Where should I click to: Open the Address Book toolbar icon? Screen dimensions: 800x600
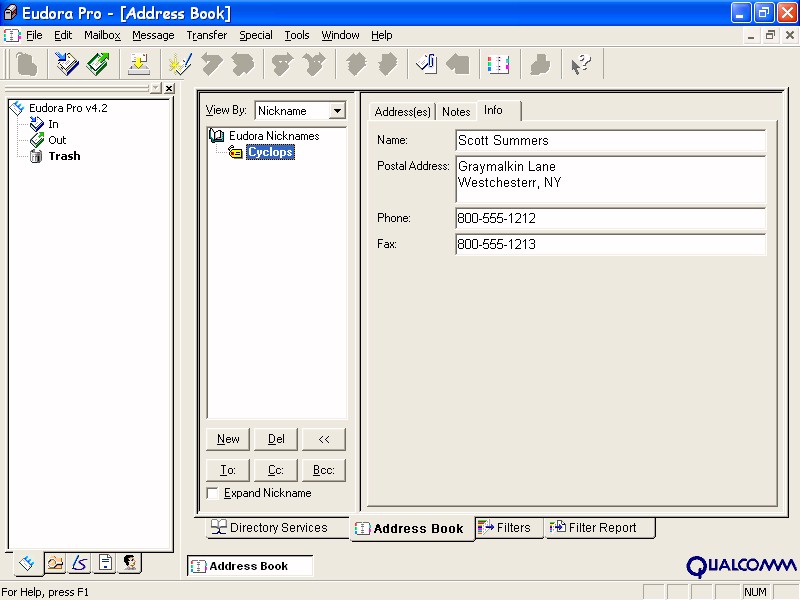498,64
